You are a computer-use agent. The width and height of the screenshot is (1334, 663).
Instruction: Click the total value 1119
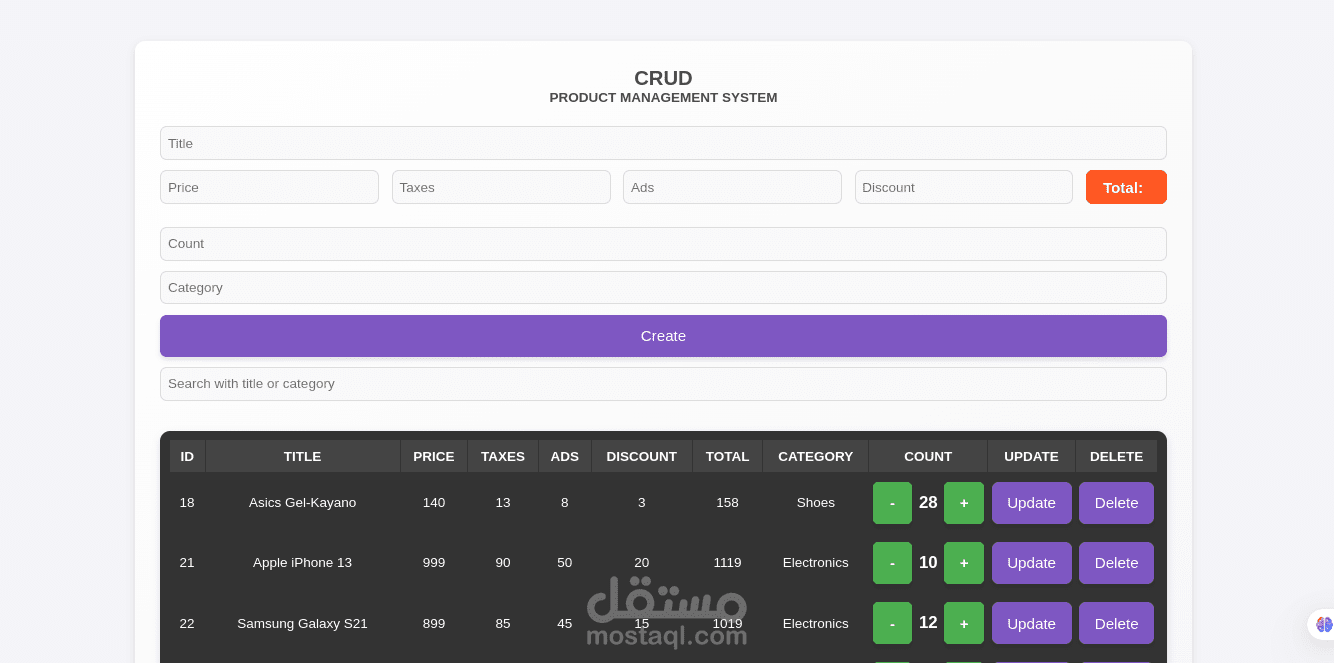coord(727,563)
